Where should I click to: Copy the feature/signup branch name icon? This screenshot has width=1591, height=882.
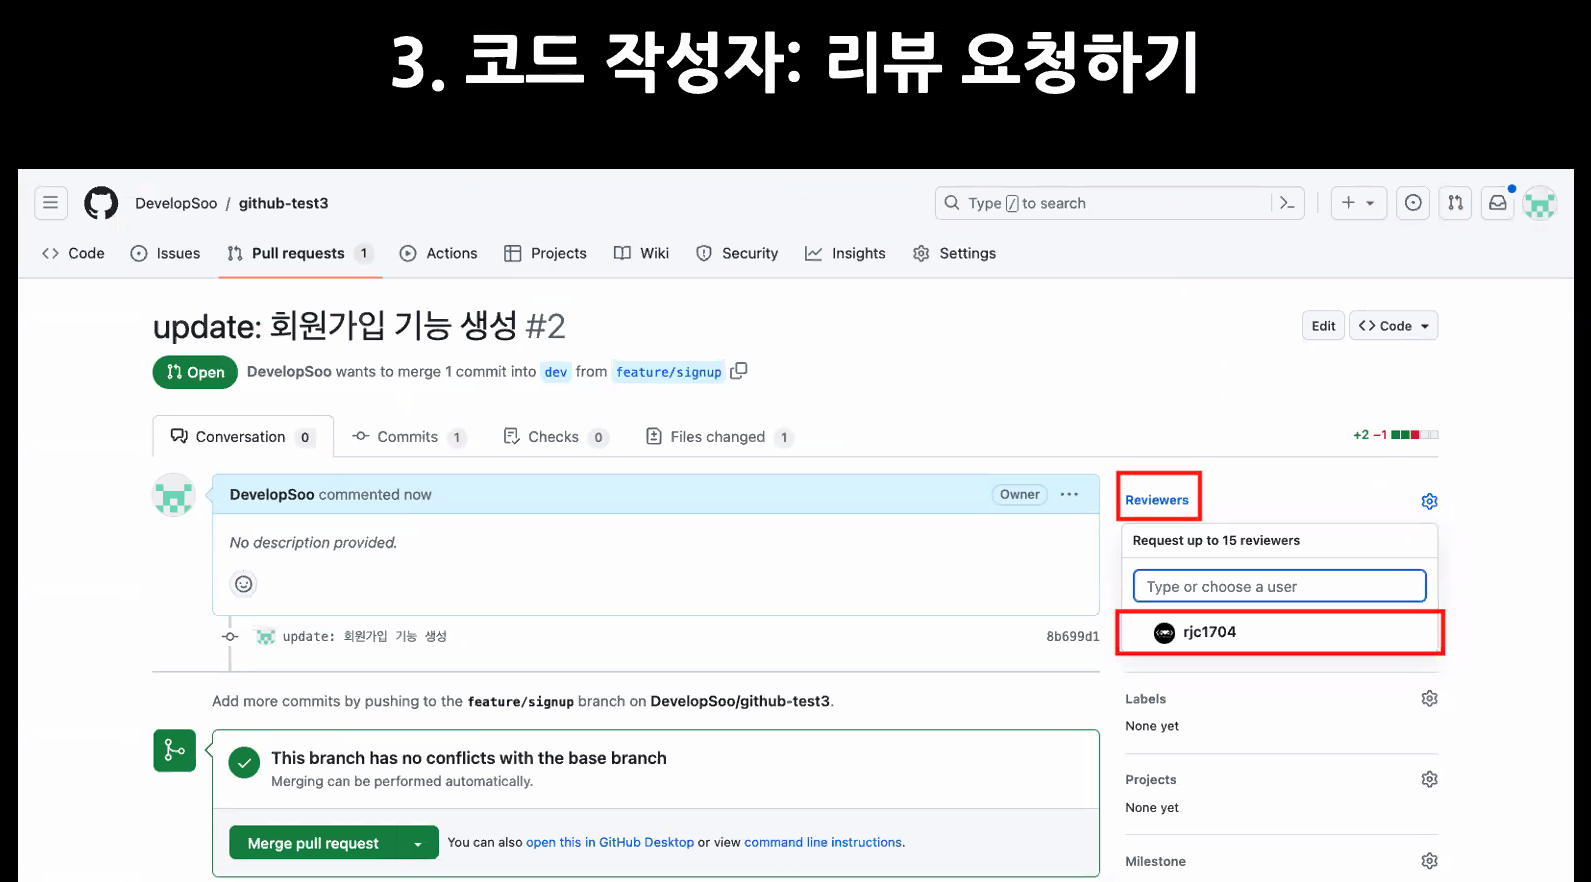[x=739, y=371]
